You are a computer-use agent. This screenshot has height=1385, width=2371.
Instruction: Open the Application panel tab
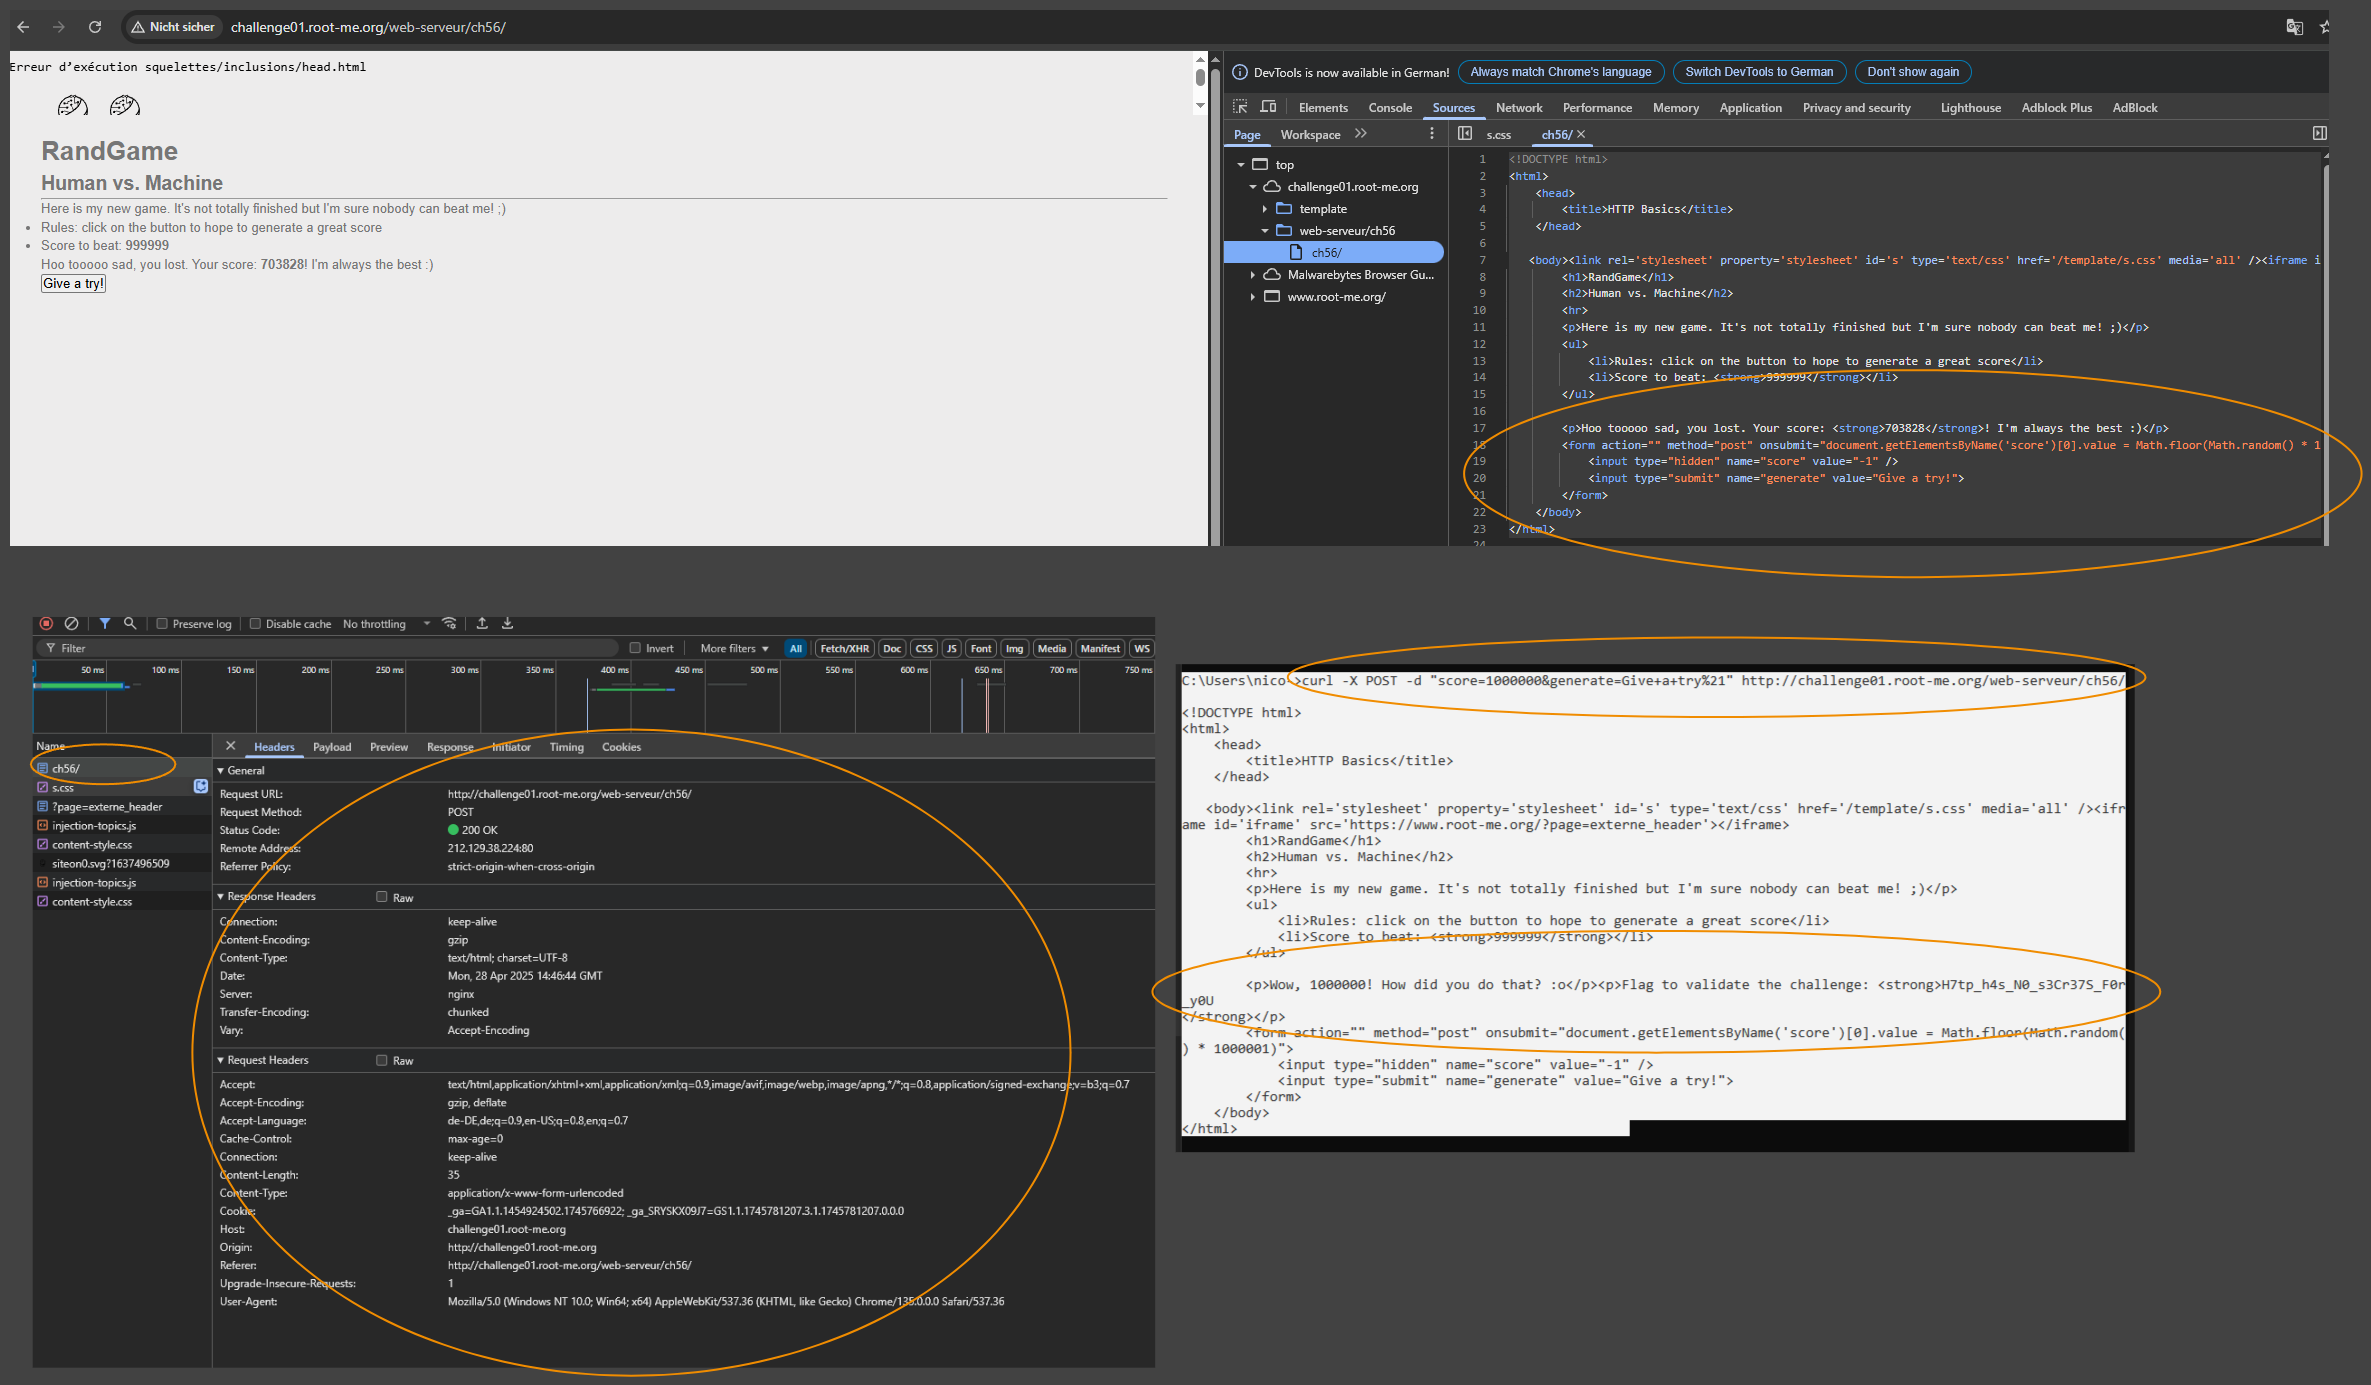point(1750,108)
